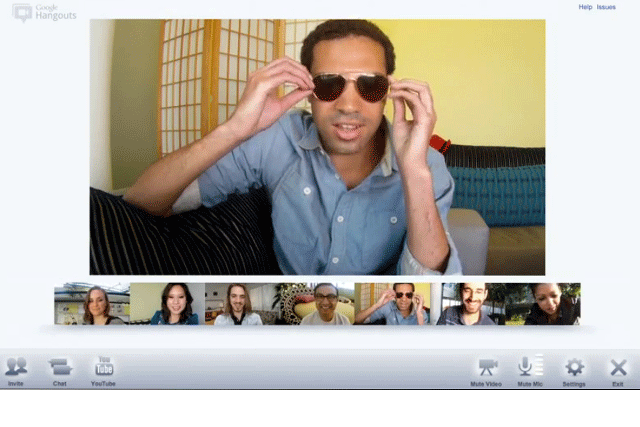Open the Help link
The image size is (640, 427).
[x=585, y=7]
